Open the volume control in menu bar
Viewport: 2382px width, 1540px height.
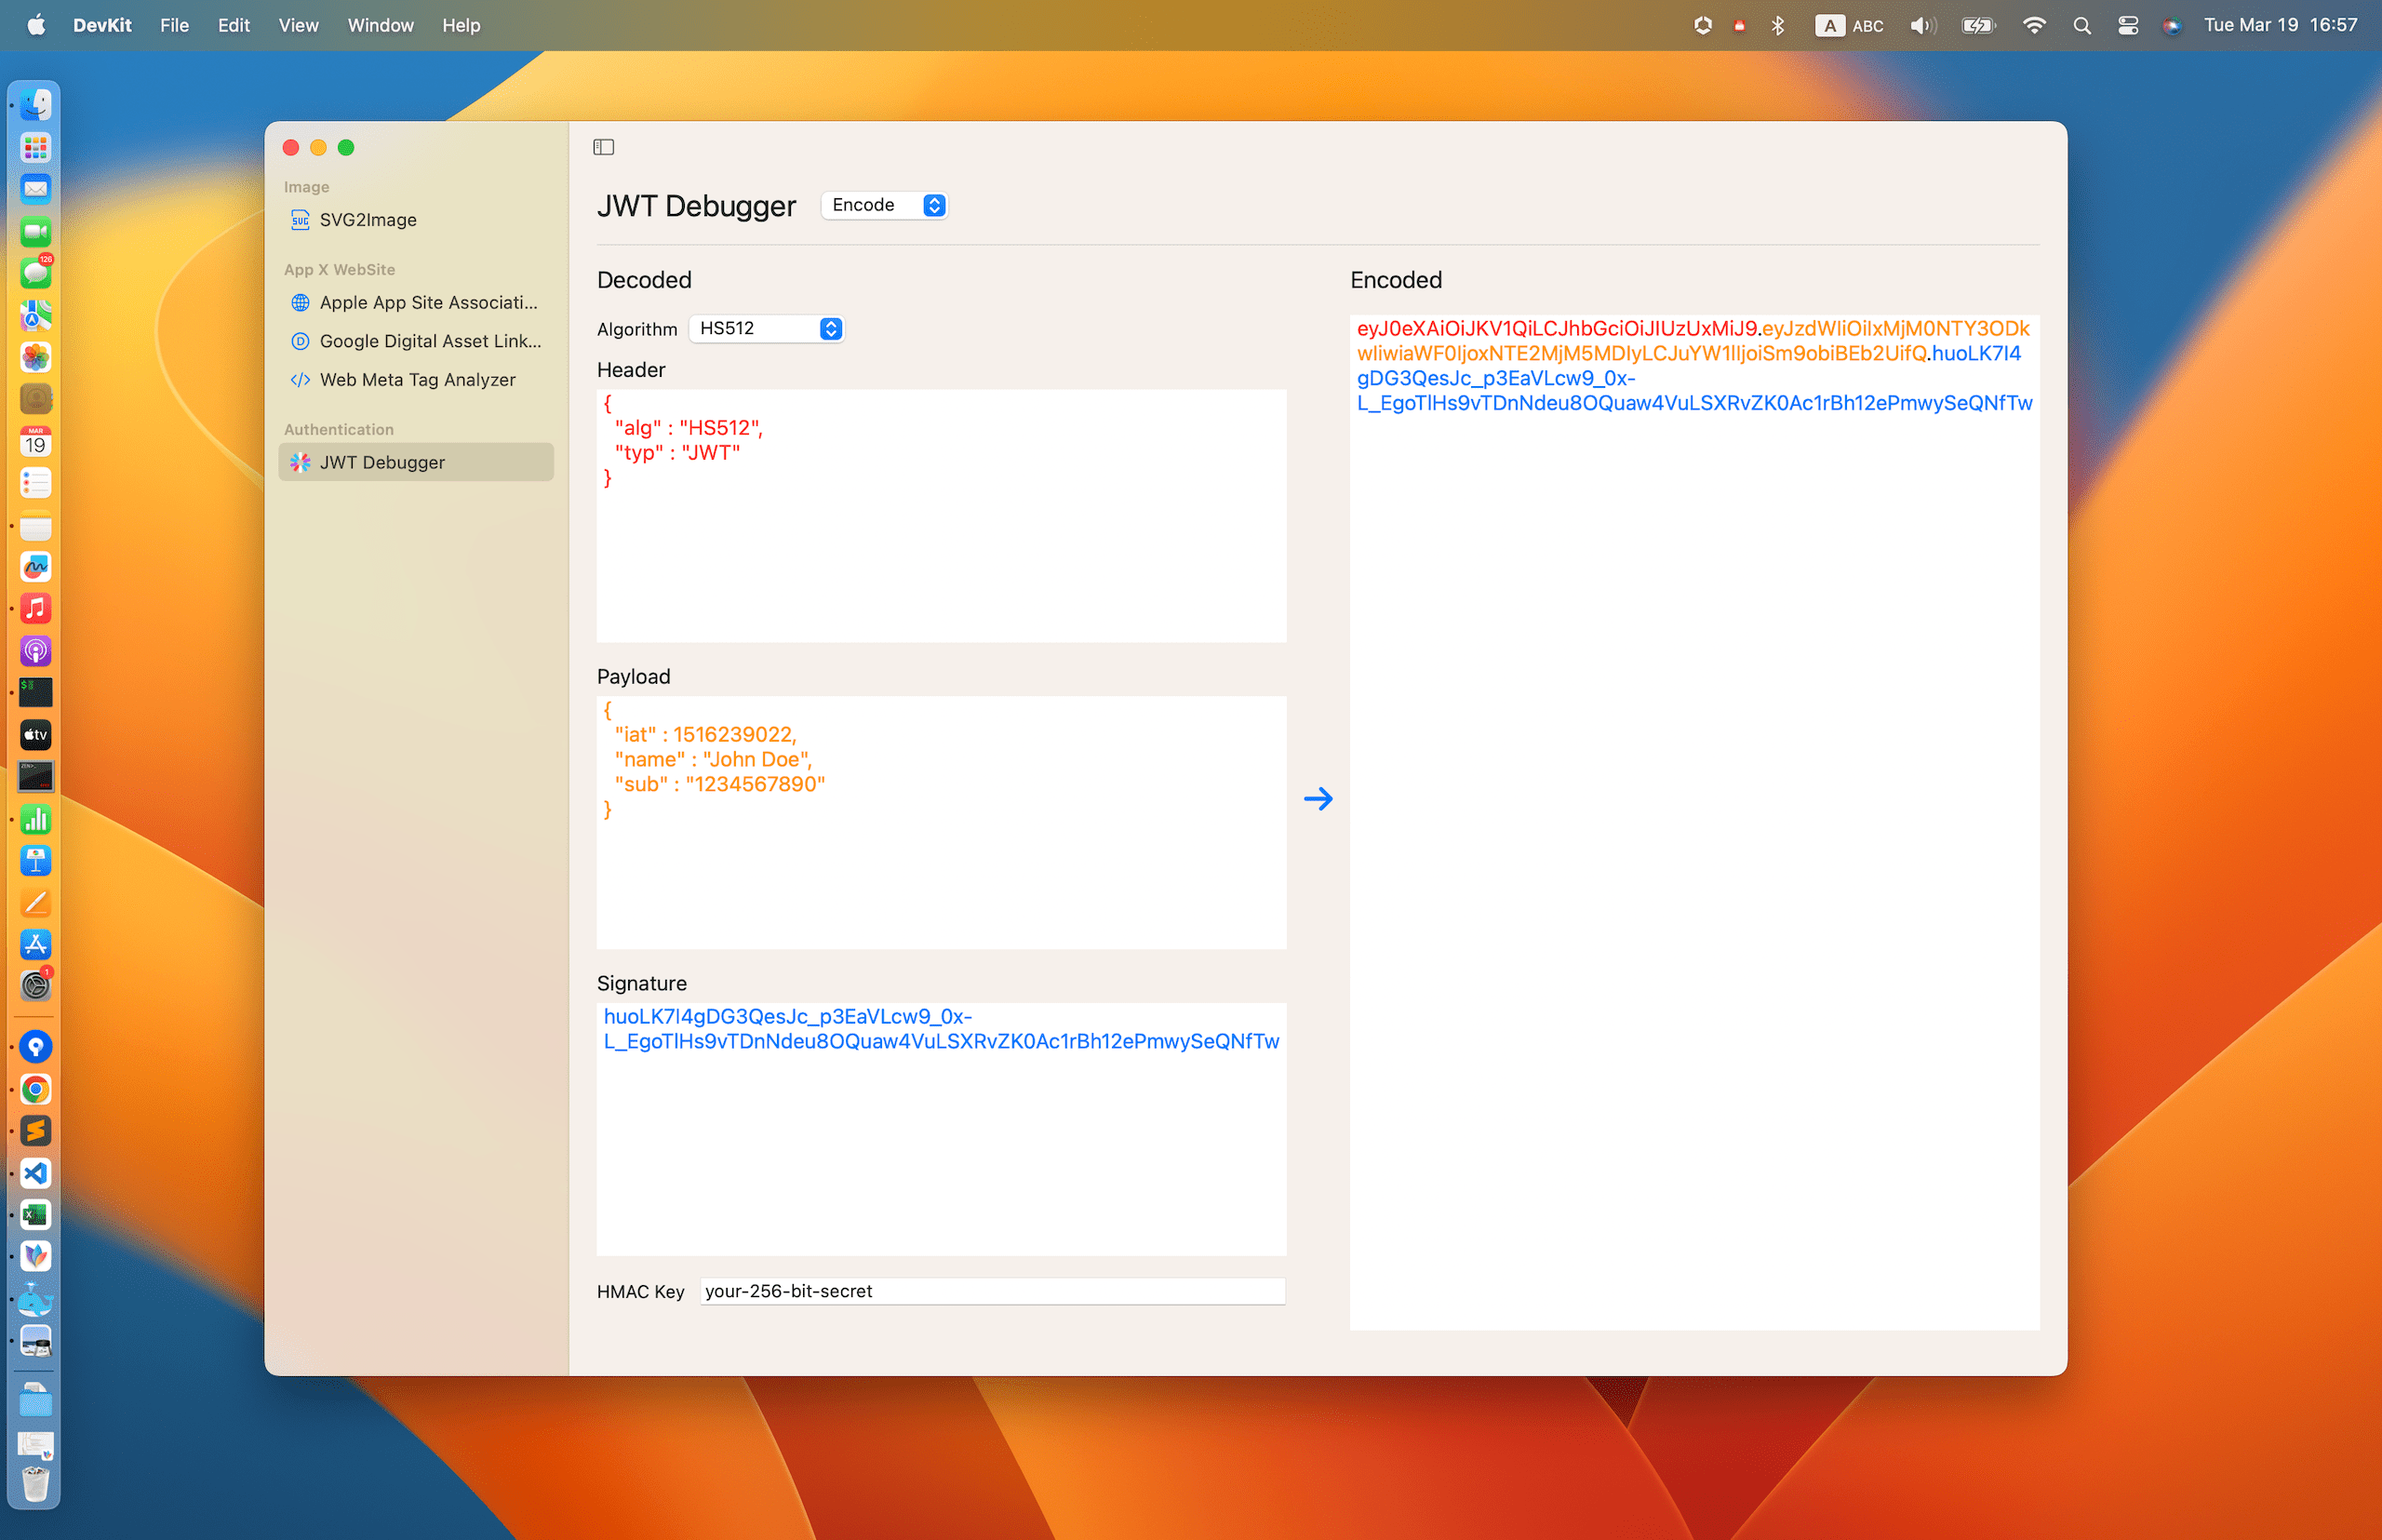tap(1921, 25)
